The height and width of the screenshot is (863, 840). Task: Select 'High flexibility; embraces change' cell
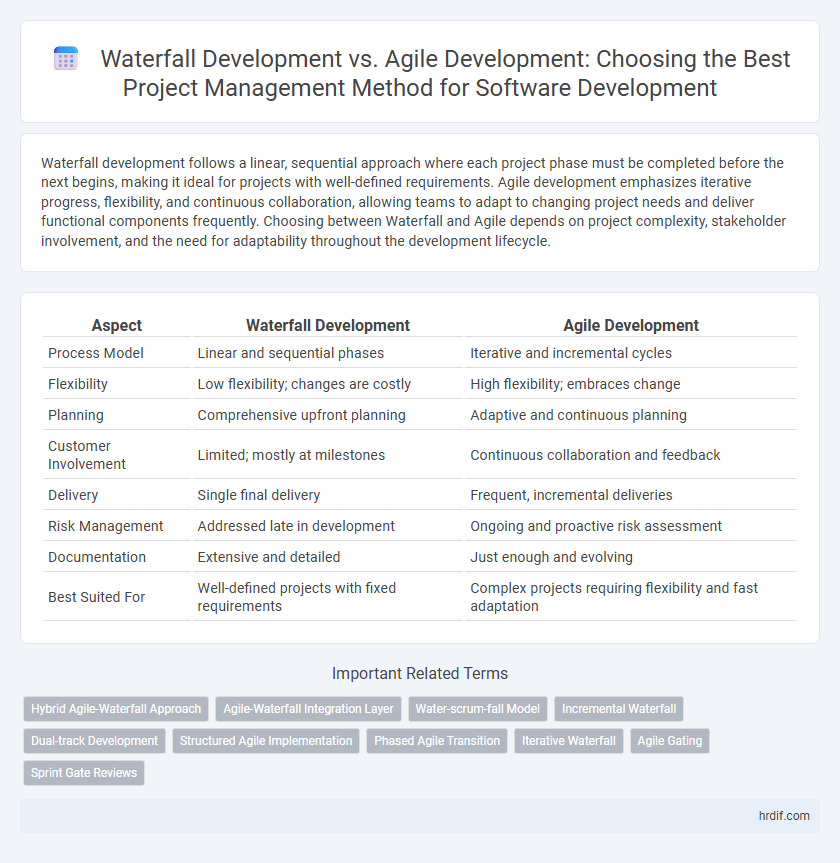[x=631, y=384]
